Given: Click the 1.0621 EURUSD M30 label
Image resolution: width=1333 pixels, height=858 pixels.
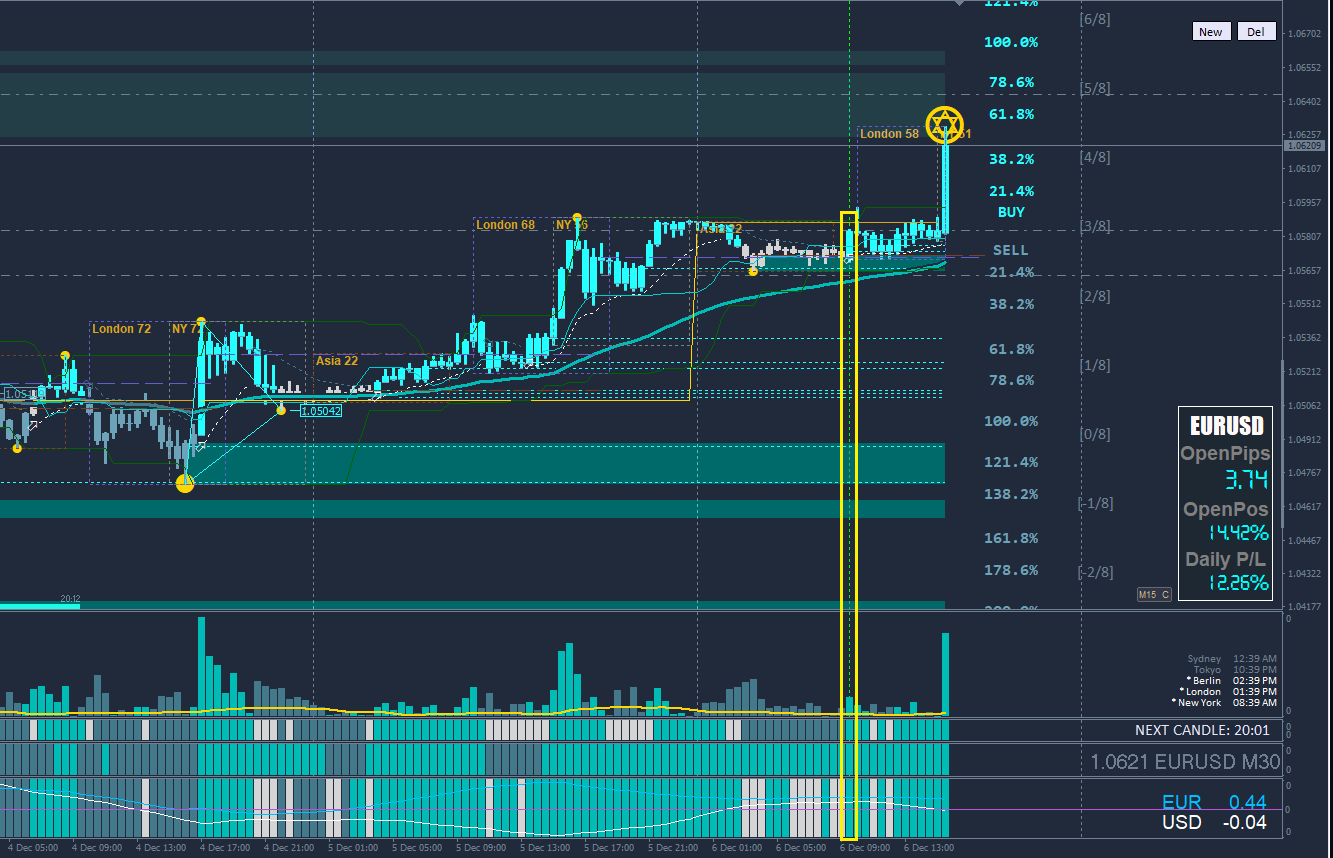Looking at the screenshot, I should pos(1185,762).
